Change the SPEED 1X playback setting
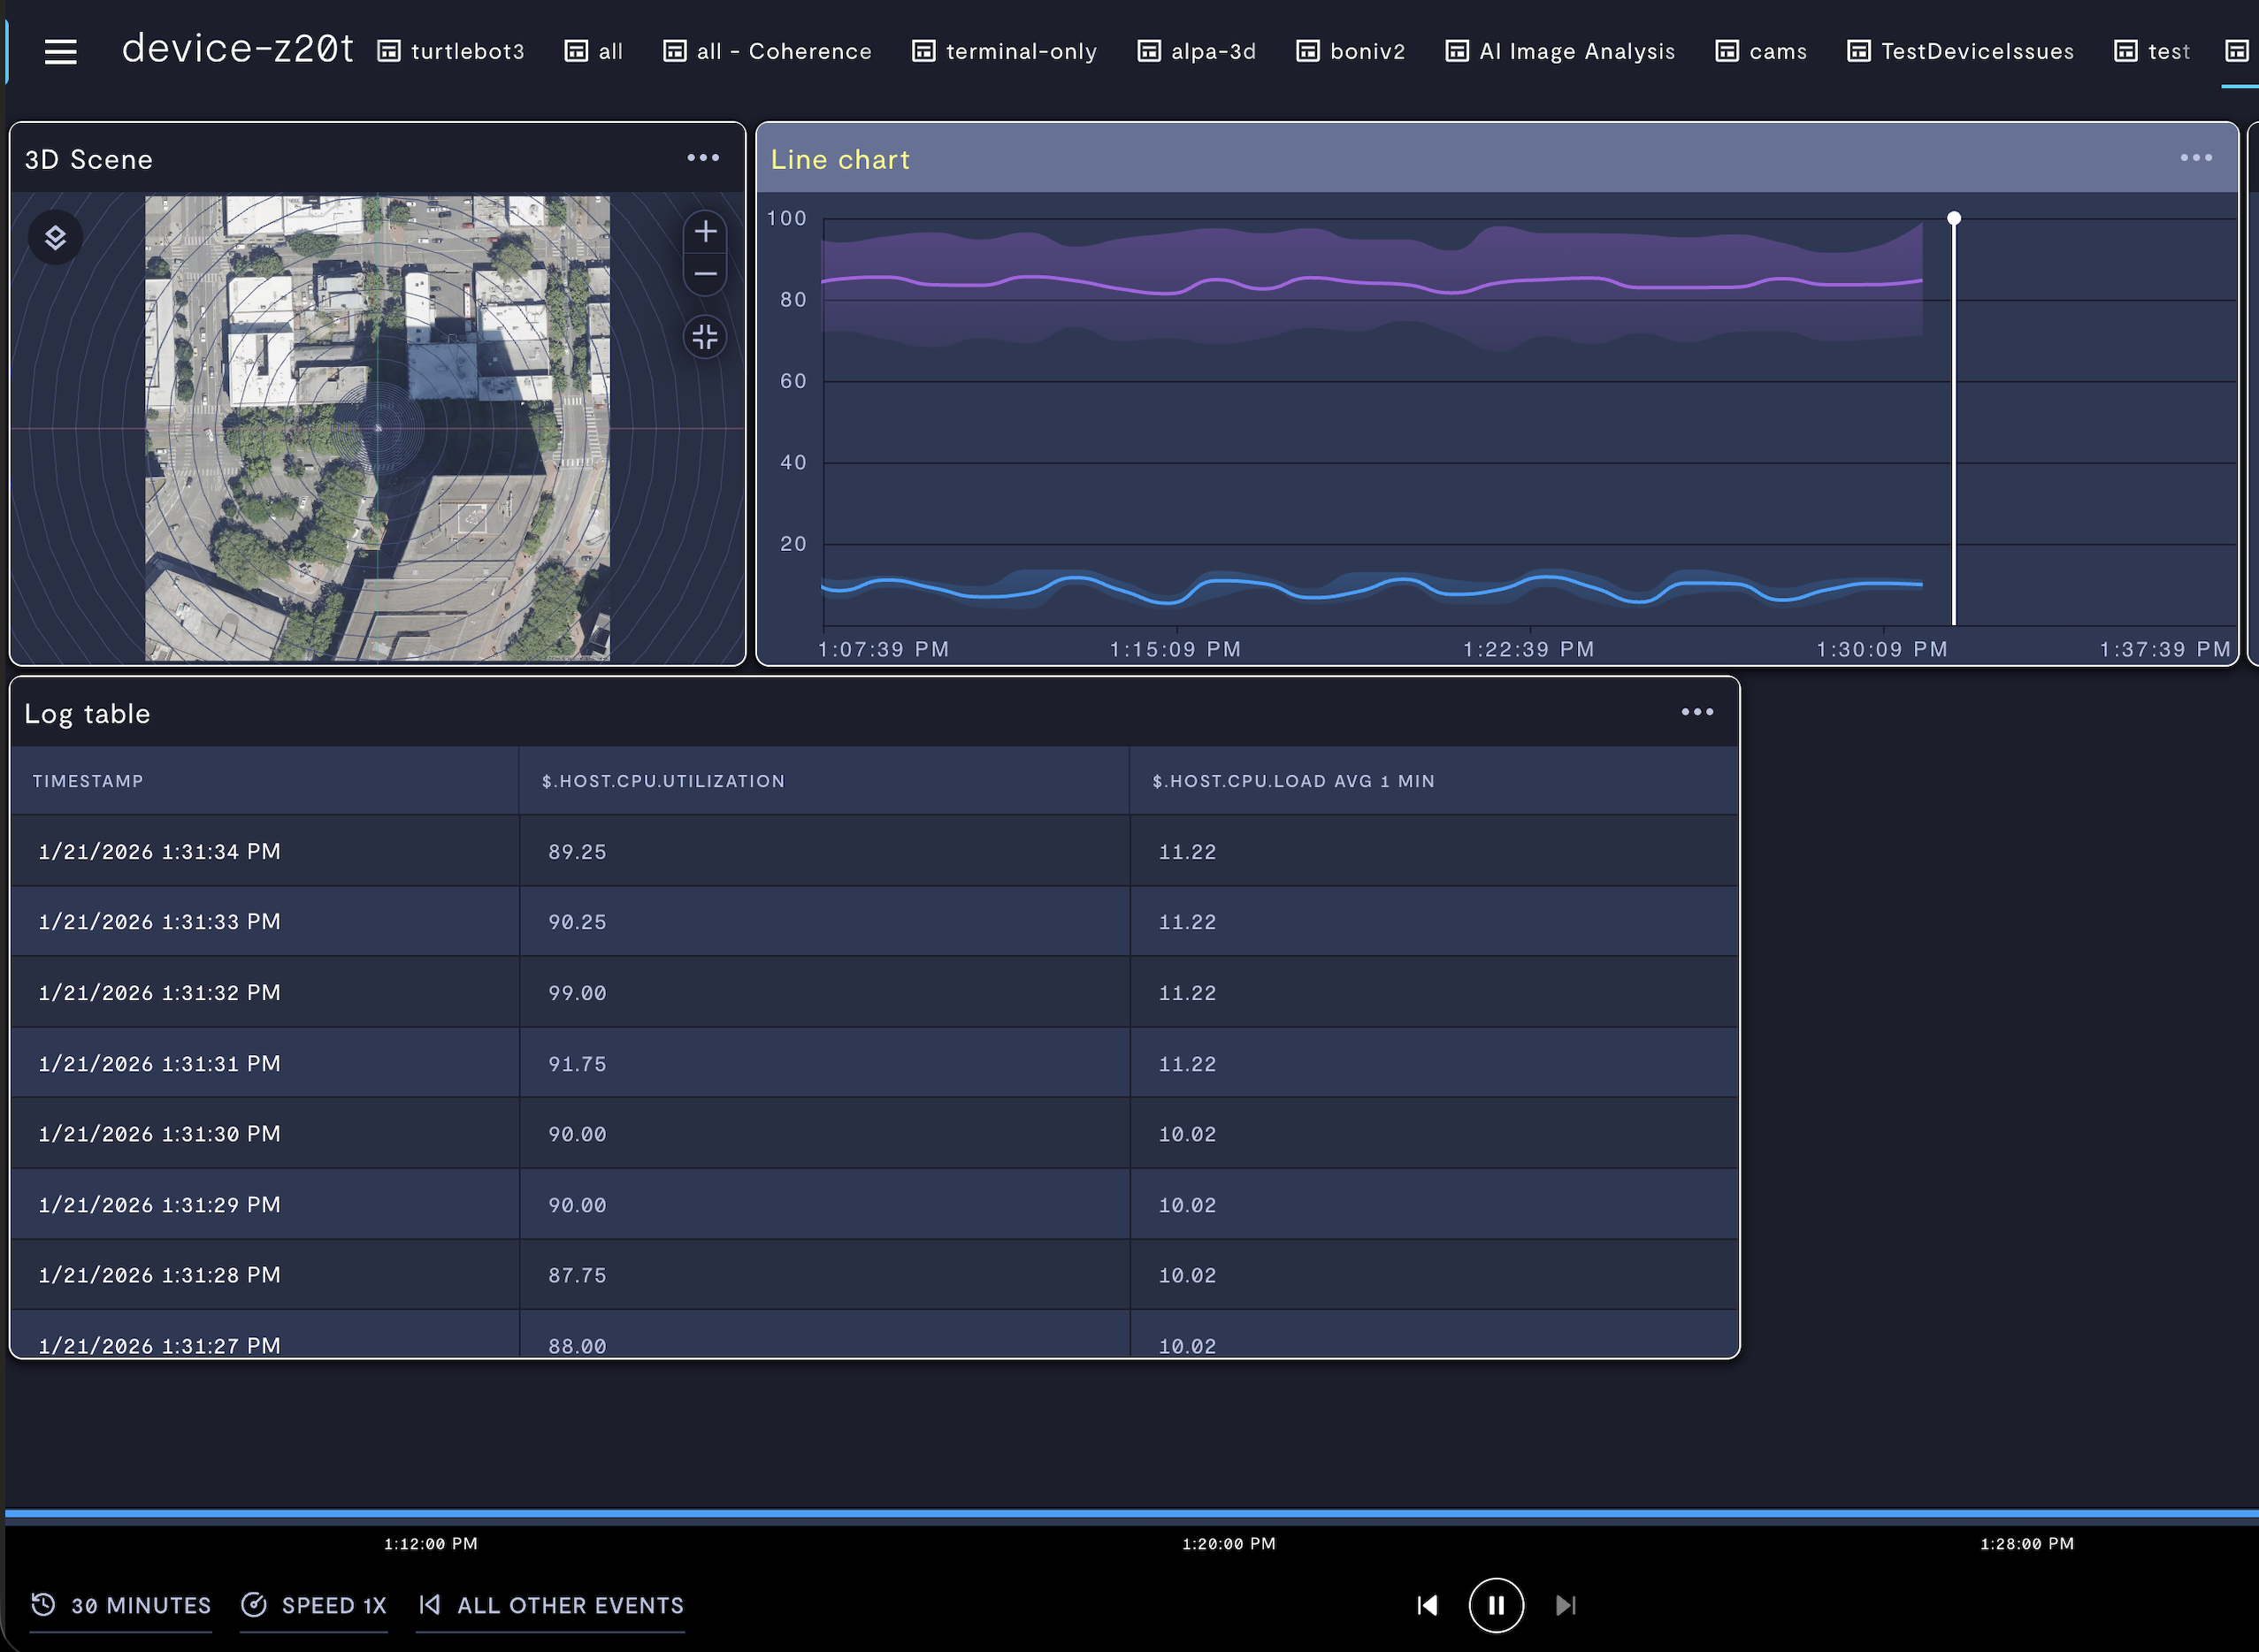The width and height of the screenshot is (2259, 1652). point(314,1605)
